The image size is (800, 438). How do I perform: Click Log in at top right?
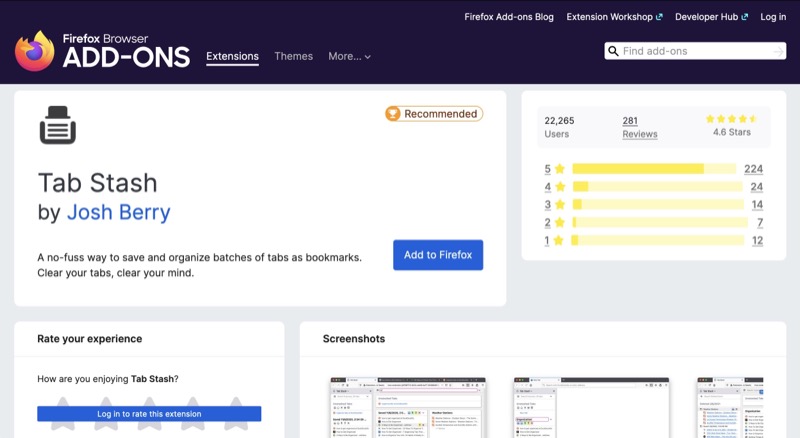[x=773, y=17]
